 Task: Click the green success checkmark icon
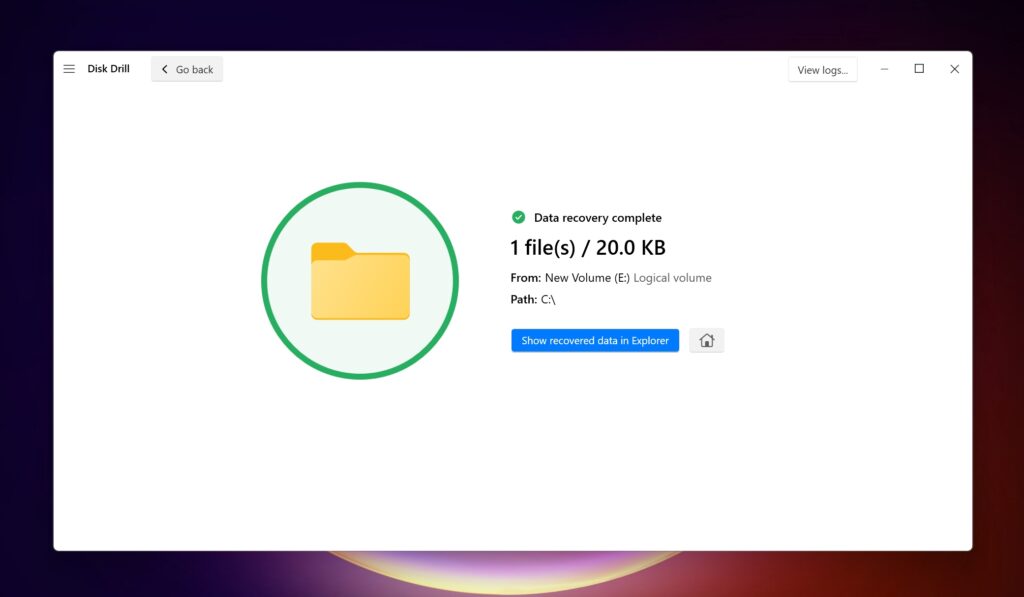tap(518, 217)
